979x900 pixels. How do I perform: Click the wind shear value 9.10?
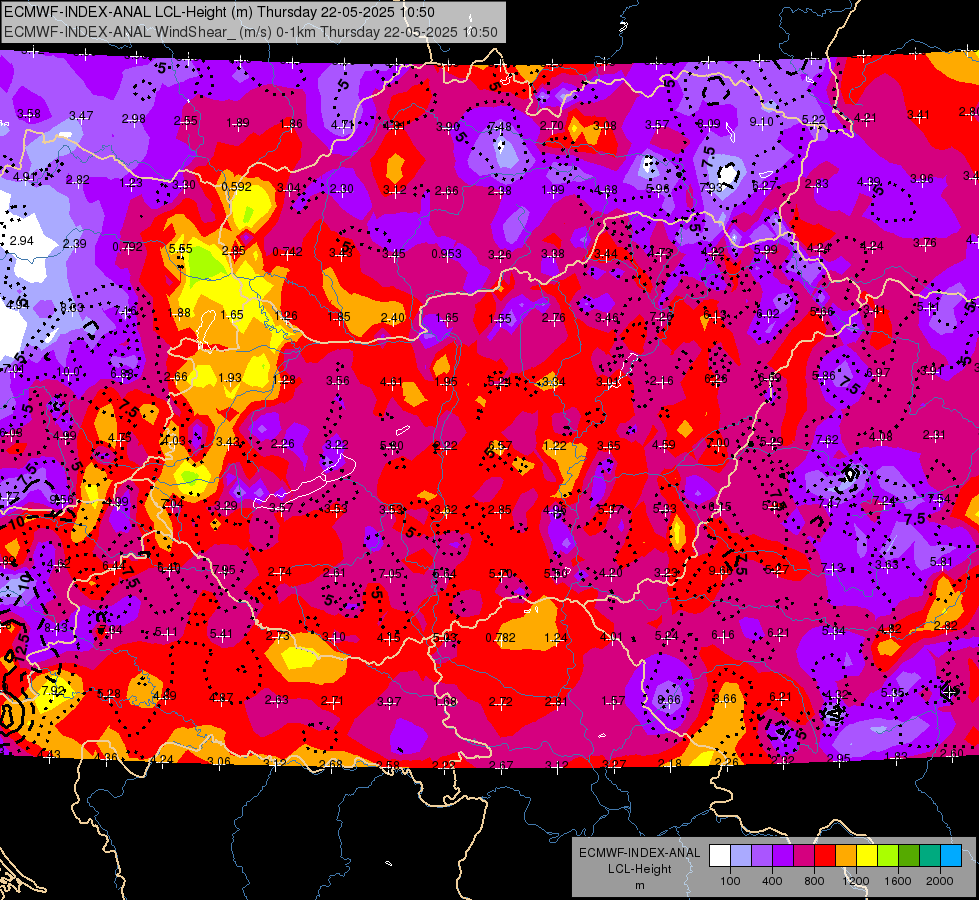point(761,122)
